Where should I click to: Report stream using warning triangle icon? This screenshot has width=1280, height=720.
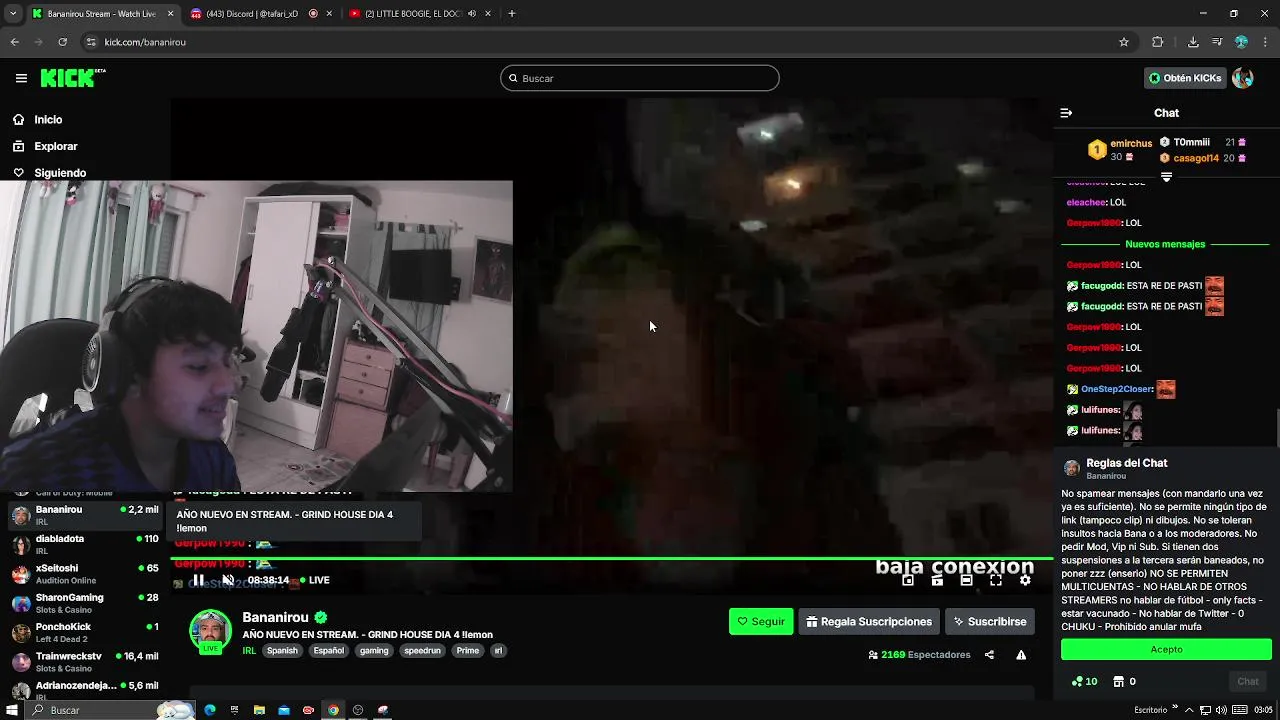1021,655
